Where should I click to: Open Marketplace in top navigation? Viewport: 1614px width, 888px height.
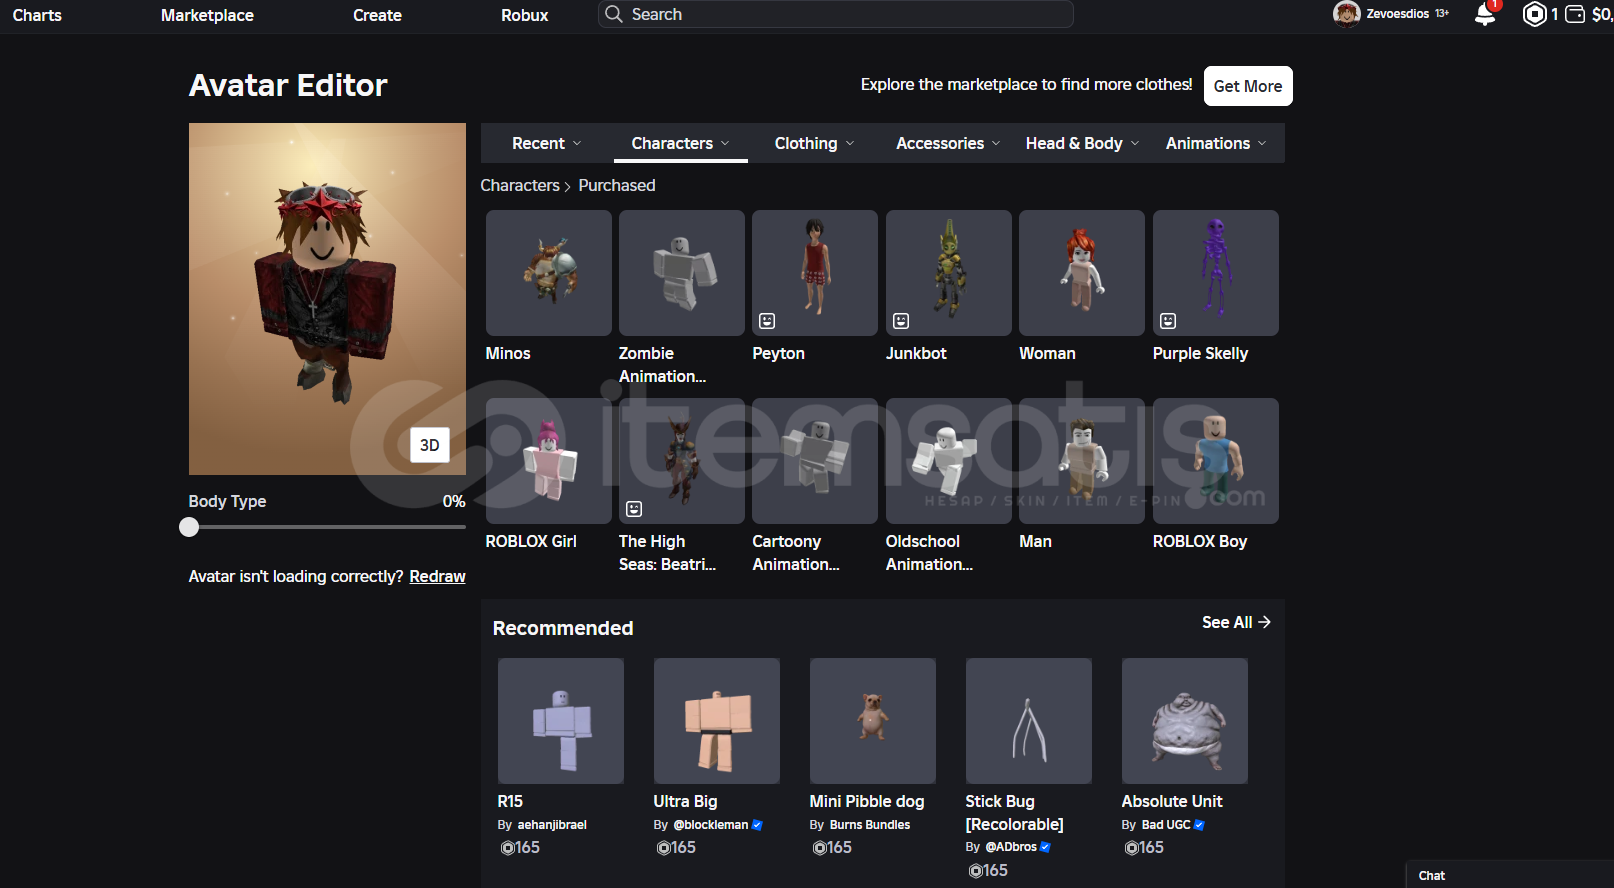coord(207,16)
